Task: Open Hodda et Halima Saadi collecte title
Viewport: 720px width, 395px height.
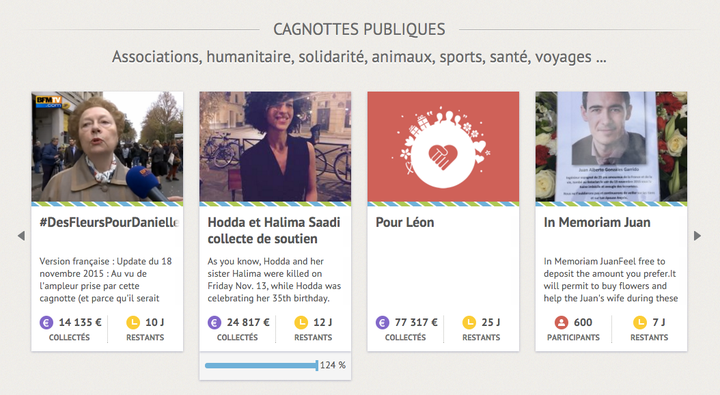Action: point(274,231)
